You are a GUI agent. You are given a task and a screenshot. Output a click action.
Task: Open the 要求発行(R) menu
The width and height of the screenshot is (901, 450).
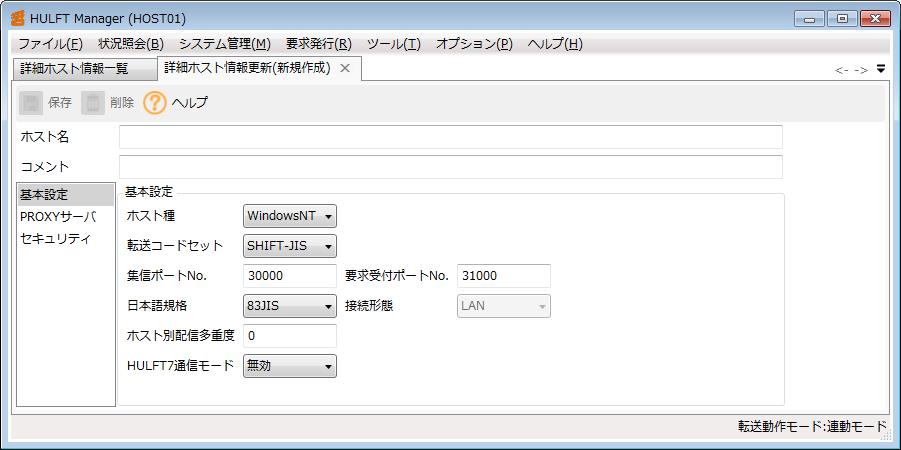(x=318, y=44)
